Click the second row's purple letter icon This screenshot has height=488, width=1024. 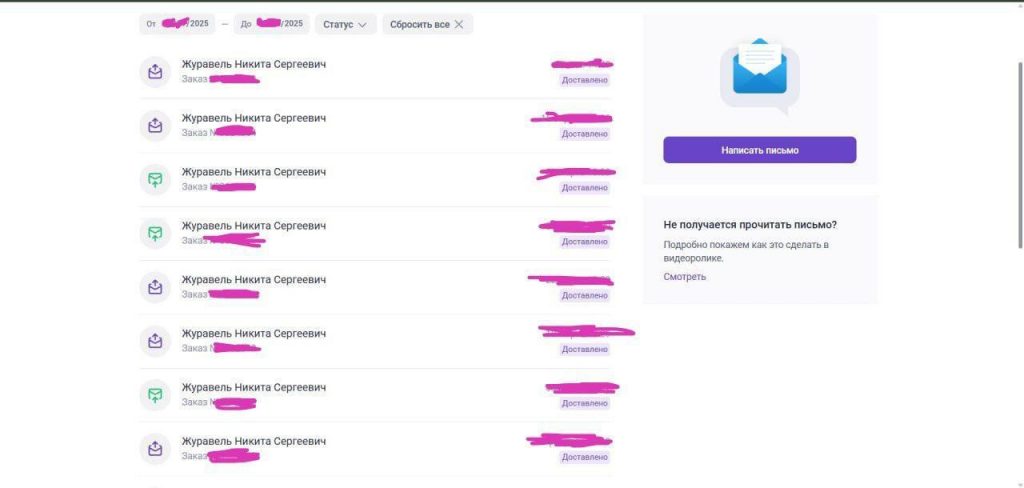pyautogui.click(x=155, y=125)
